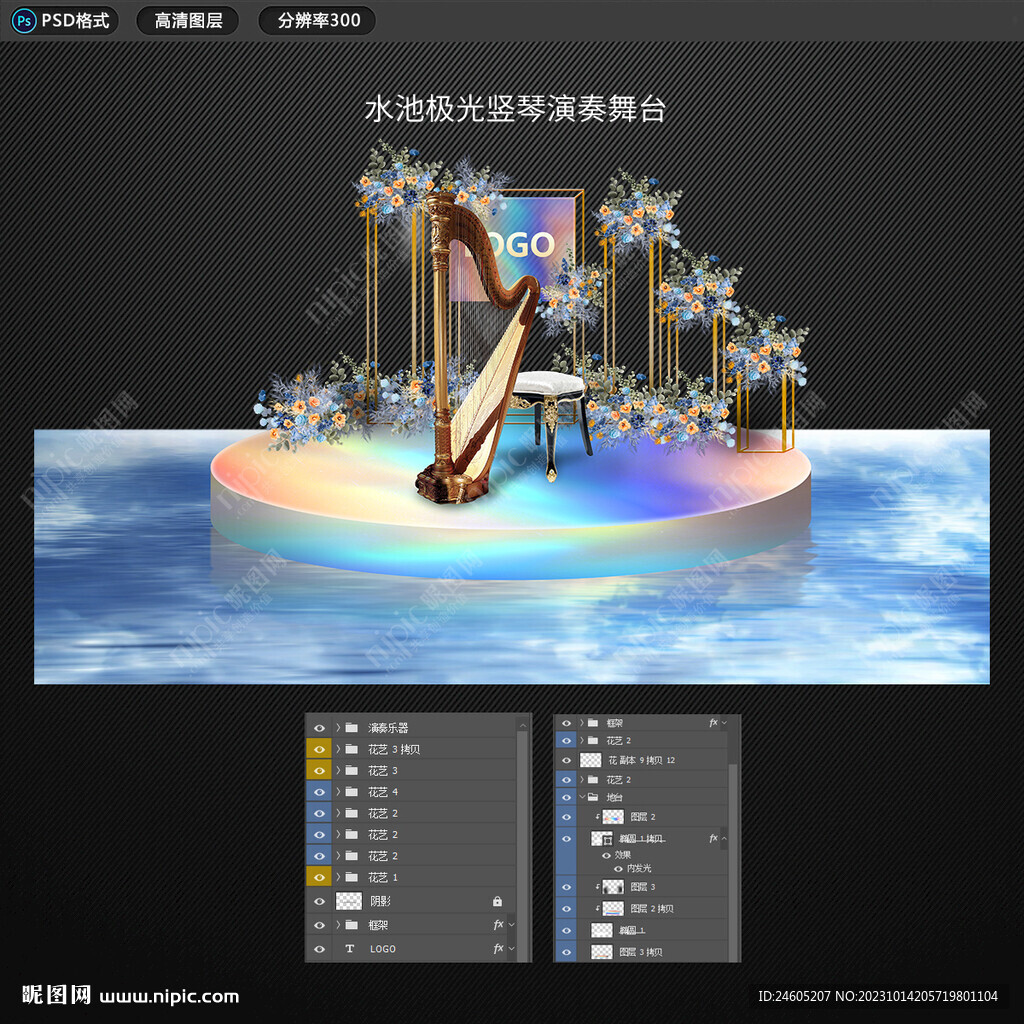Toggle visibility of 花艺 3 拷贝
1024x1024 pixels.
pos(319,749)
